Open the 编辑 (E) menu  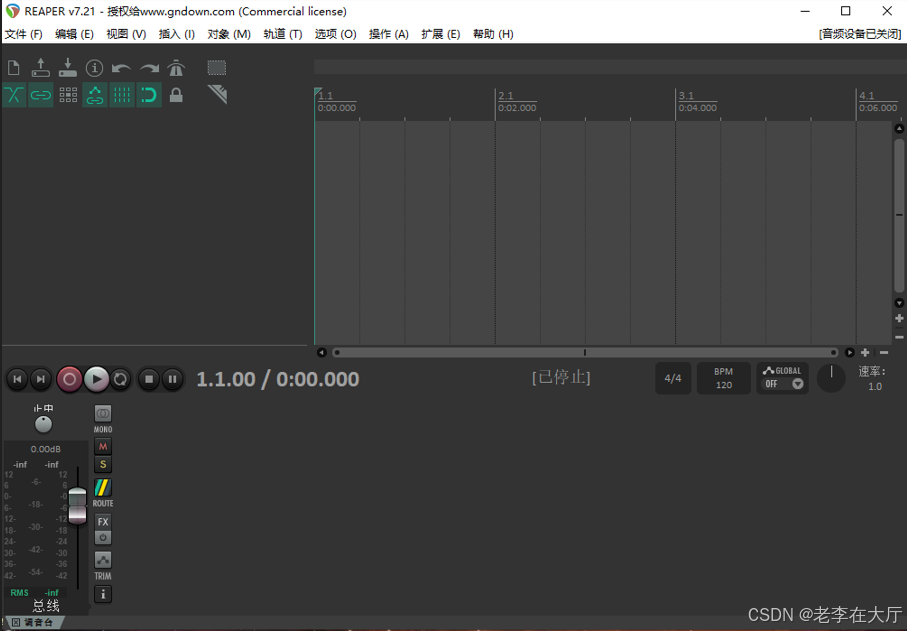pos(74,34)
